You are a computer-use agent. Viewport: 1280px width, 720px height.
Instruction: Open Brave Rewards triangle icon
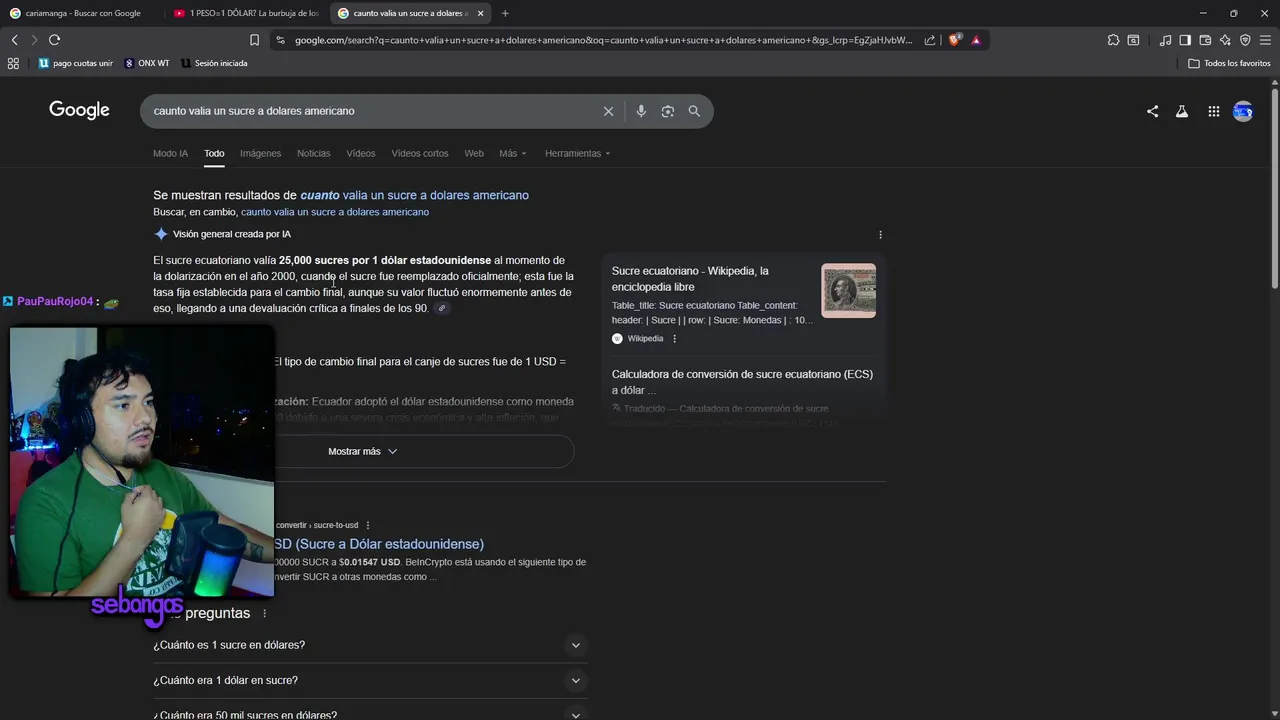point(976,40)
